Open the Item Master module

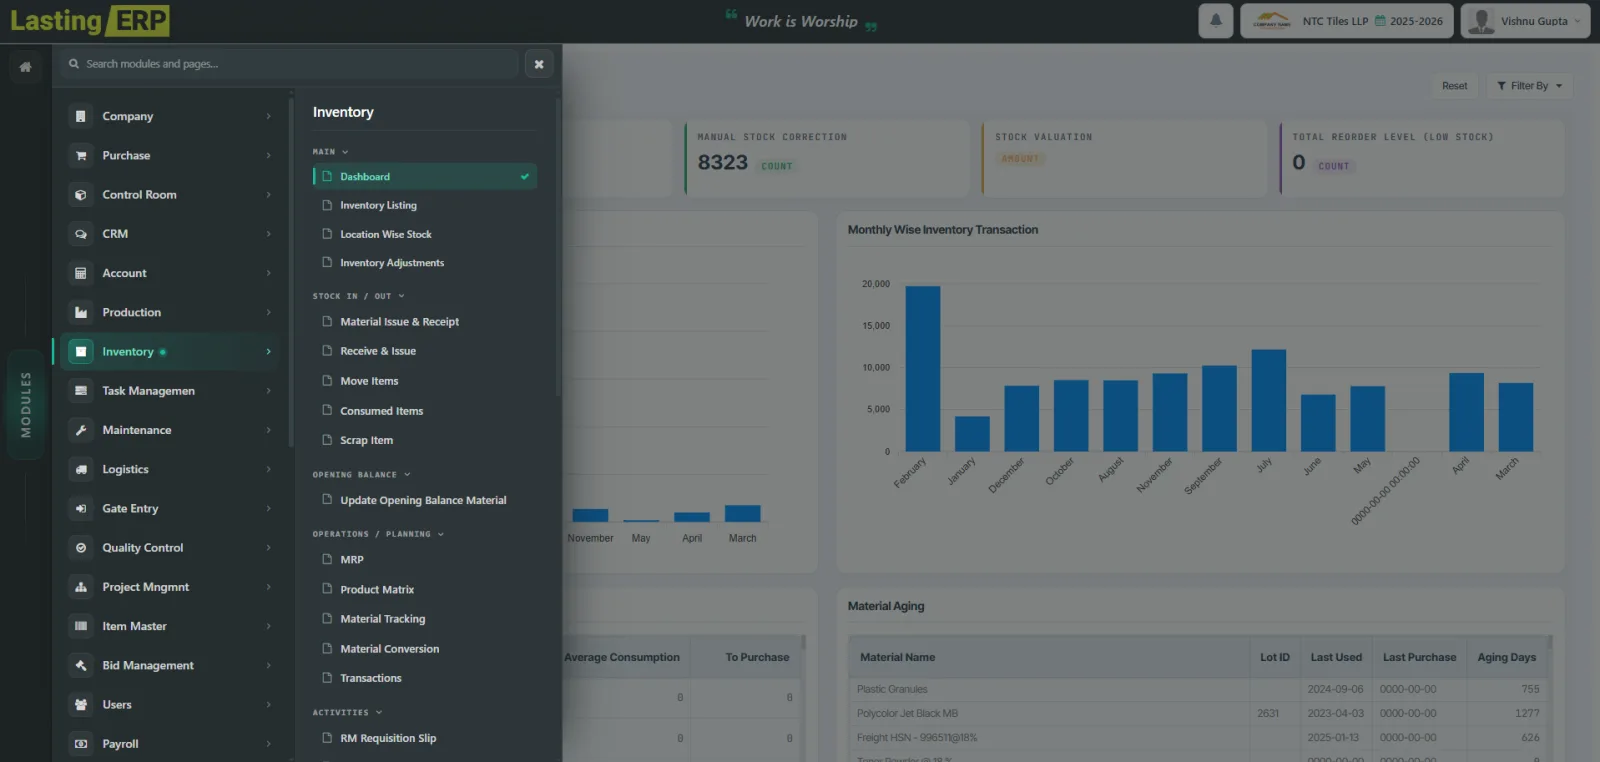170,626
